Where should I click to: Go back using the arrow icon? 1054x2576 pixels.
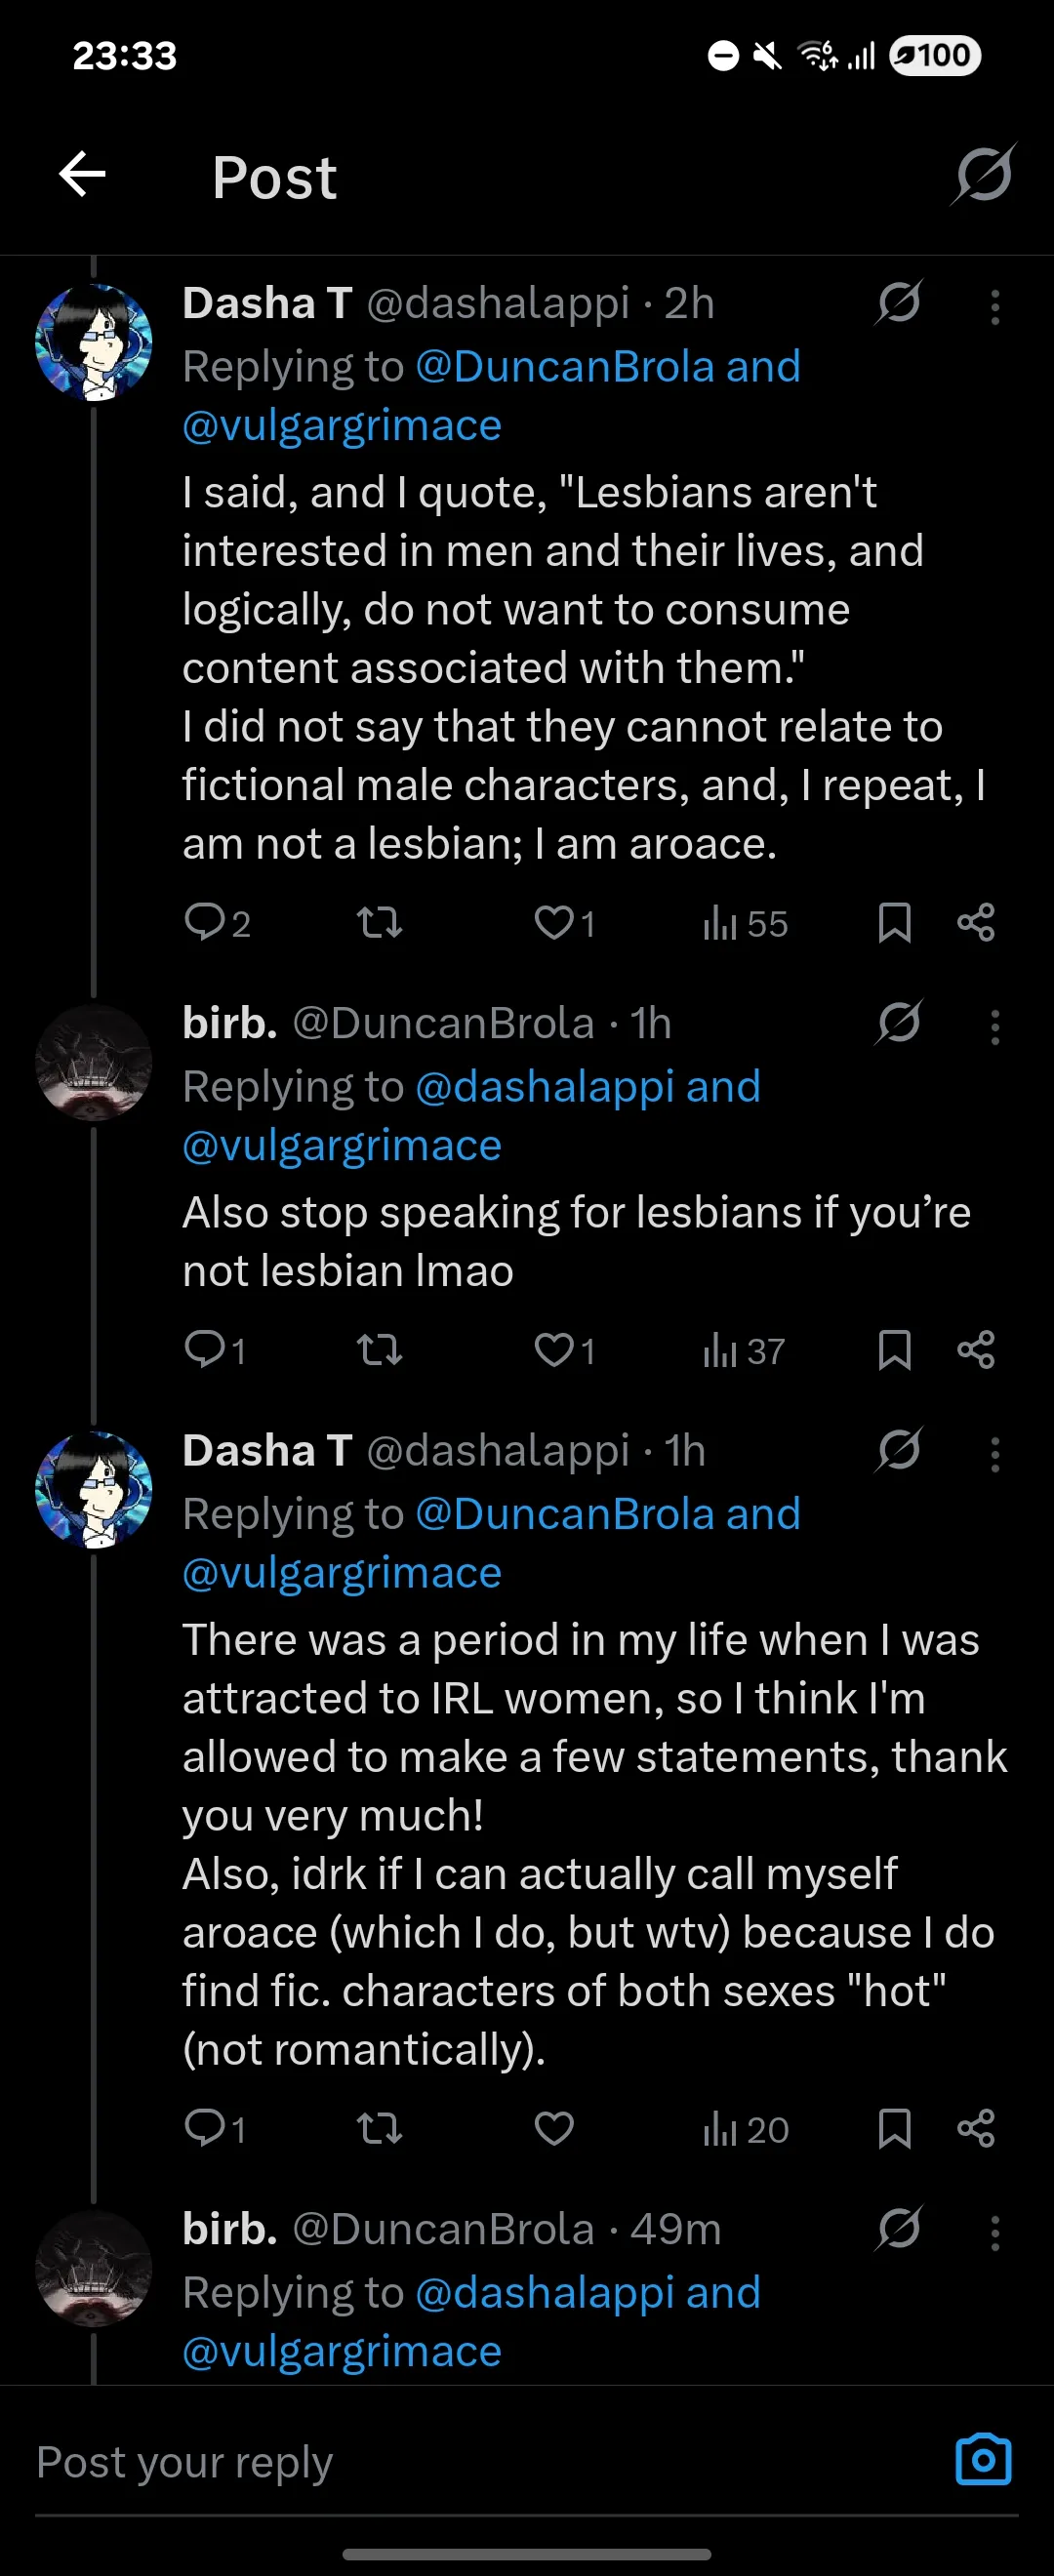pos(82,176)
